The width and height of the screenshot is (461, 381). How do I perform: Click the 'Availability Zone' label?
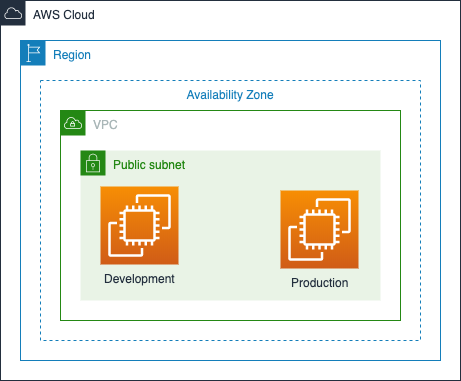[230, 95]
